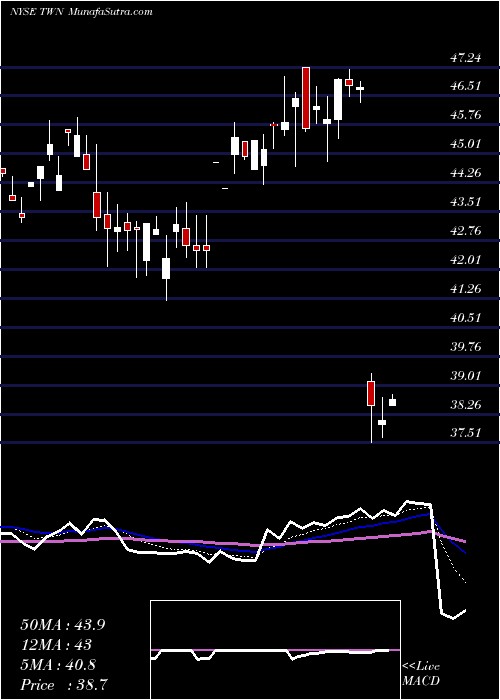Select the 44.26 price axis label
The image size is (500, 700).
466,173
